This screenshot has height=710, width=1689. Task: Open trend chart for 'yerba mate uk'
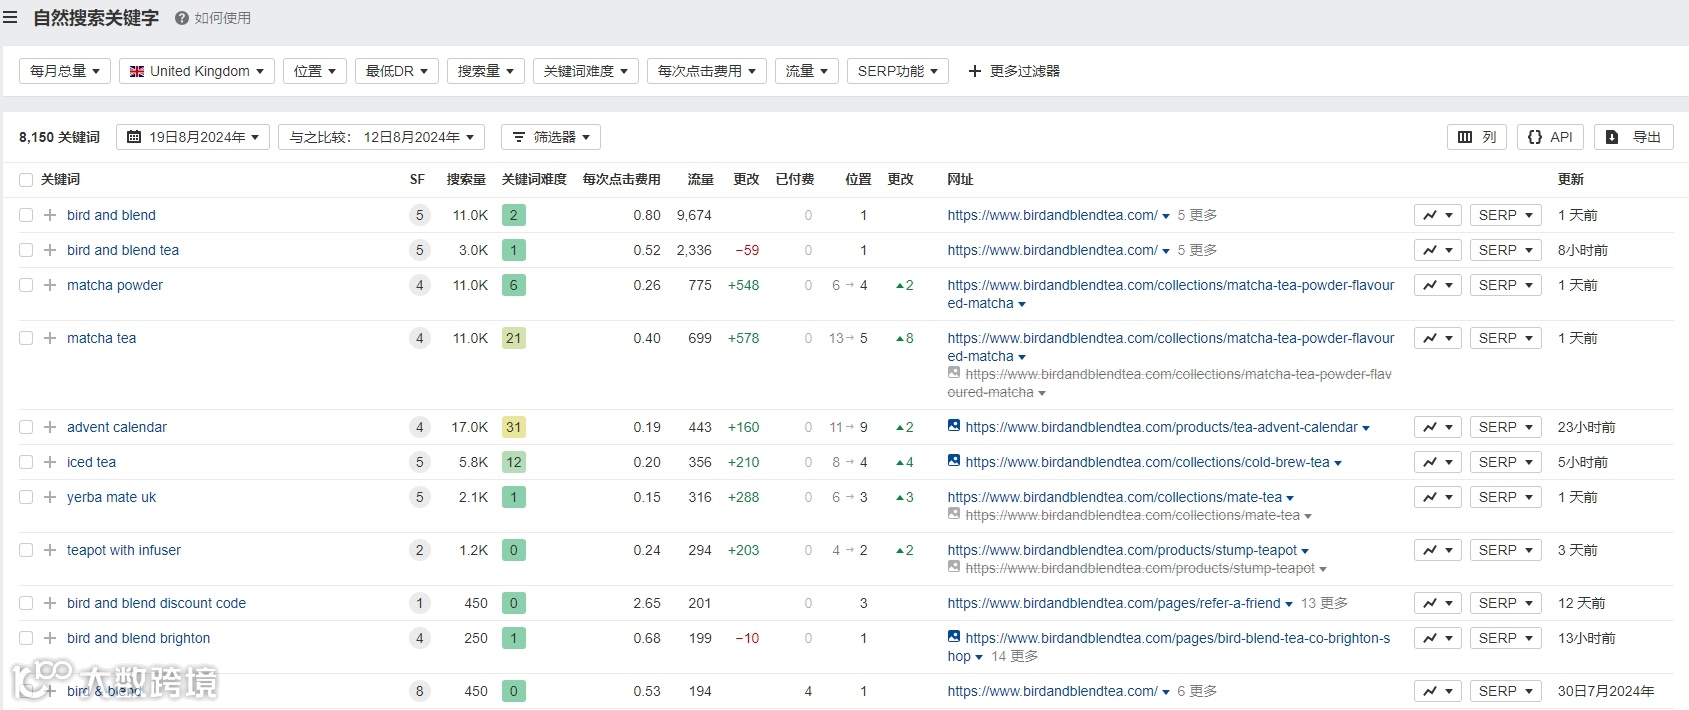1438,497
